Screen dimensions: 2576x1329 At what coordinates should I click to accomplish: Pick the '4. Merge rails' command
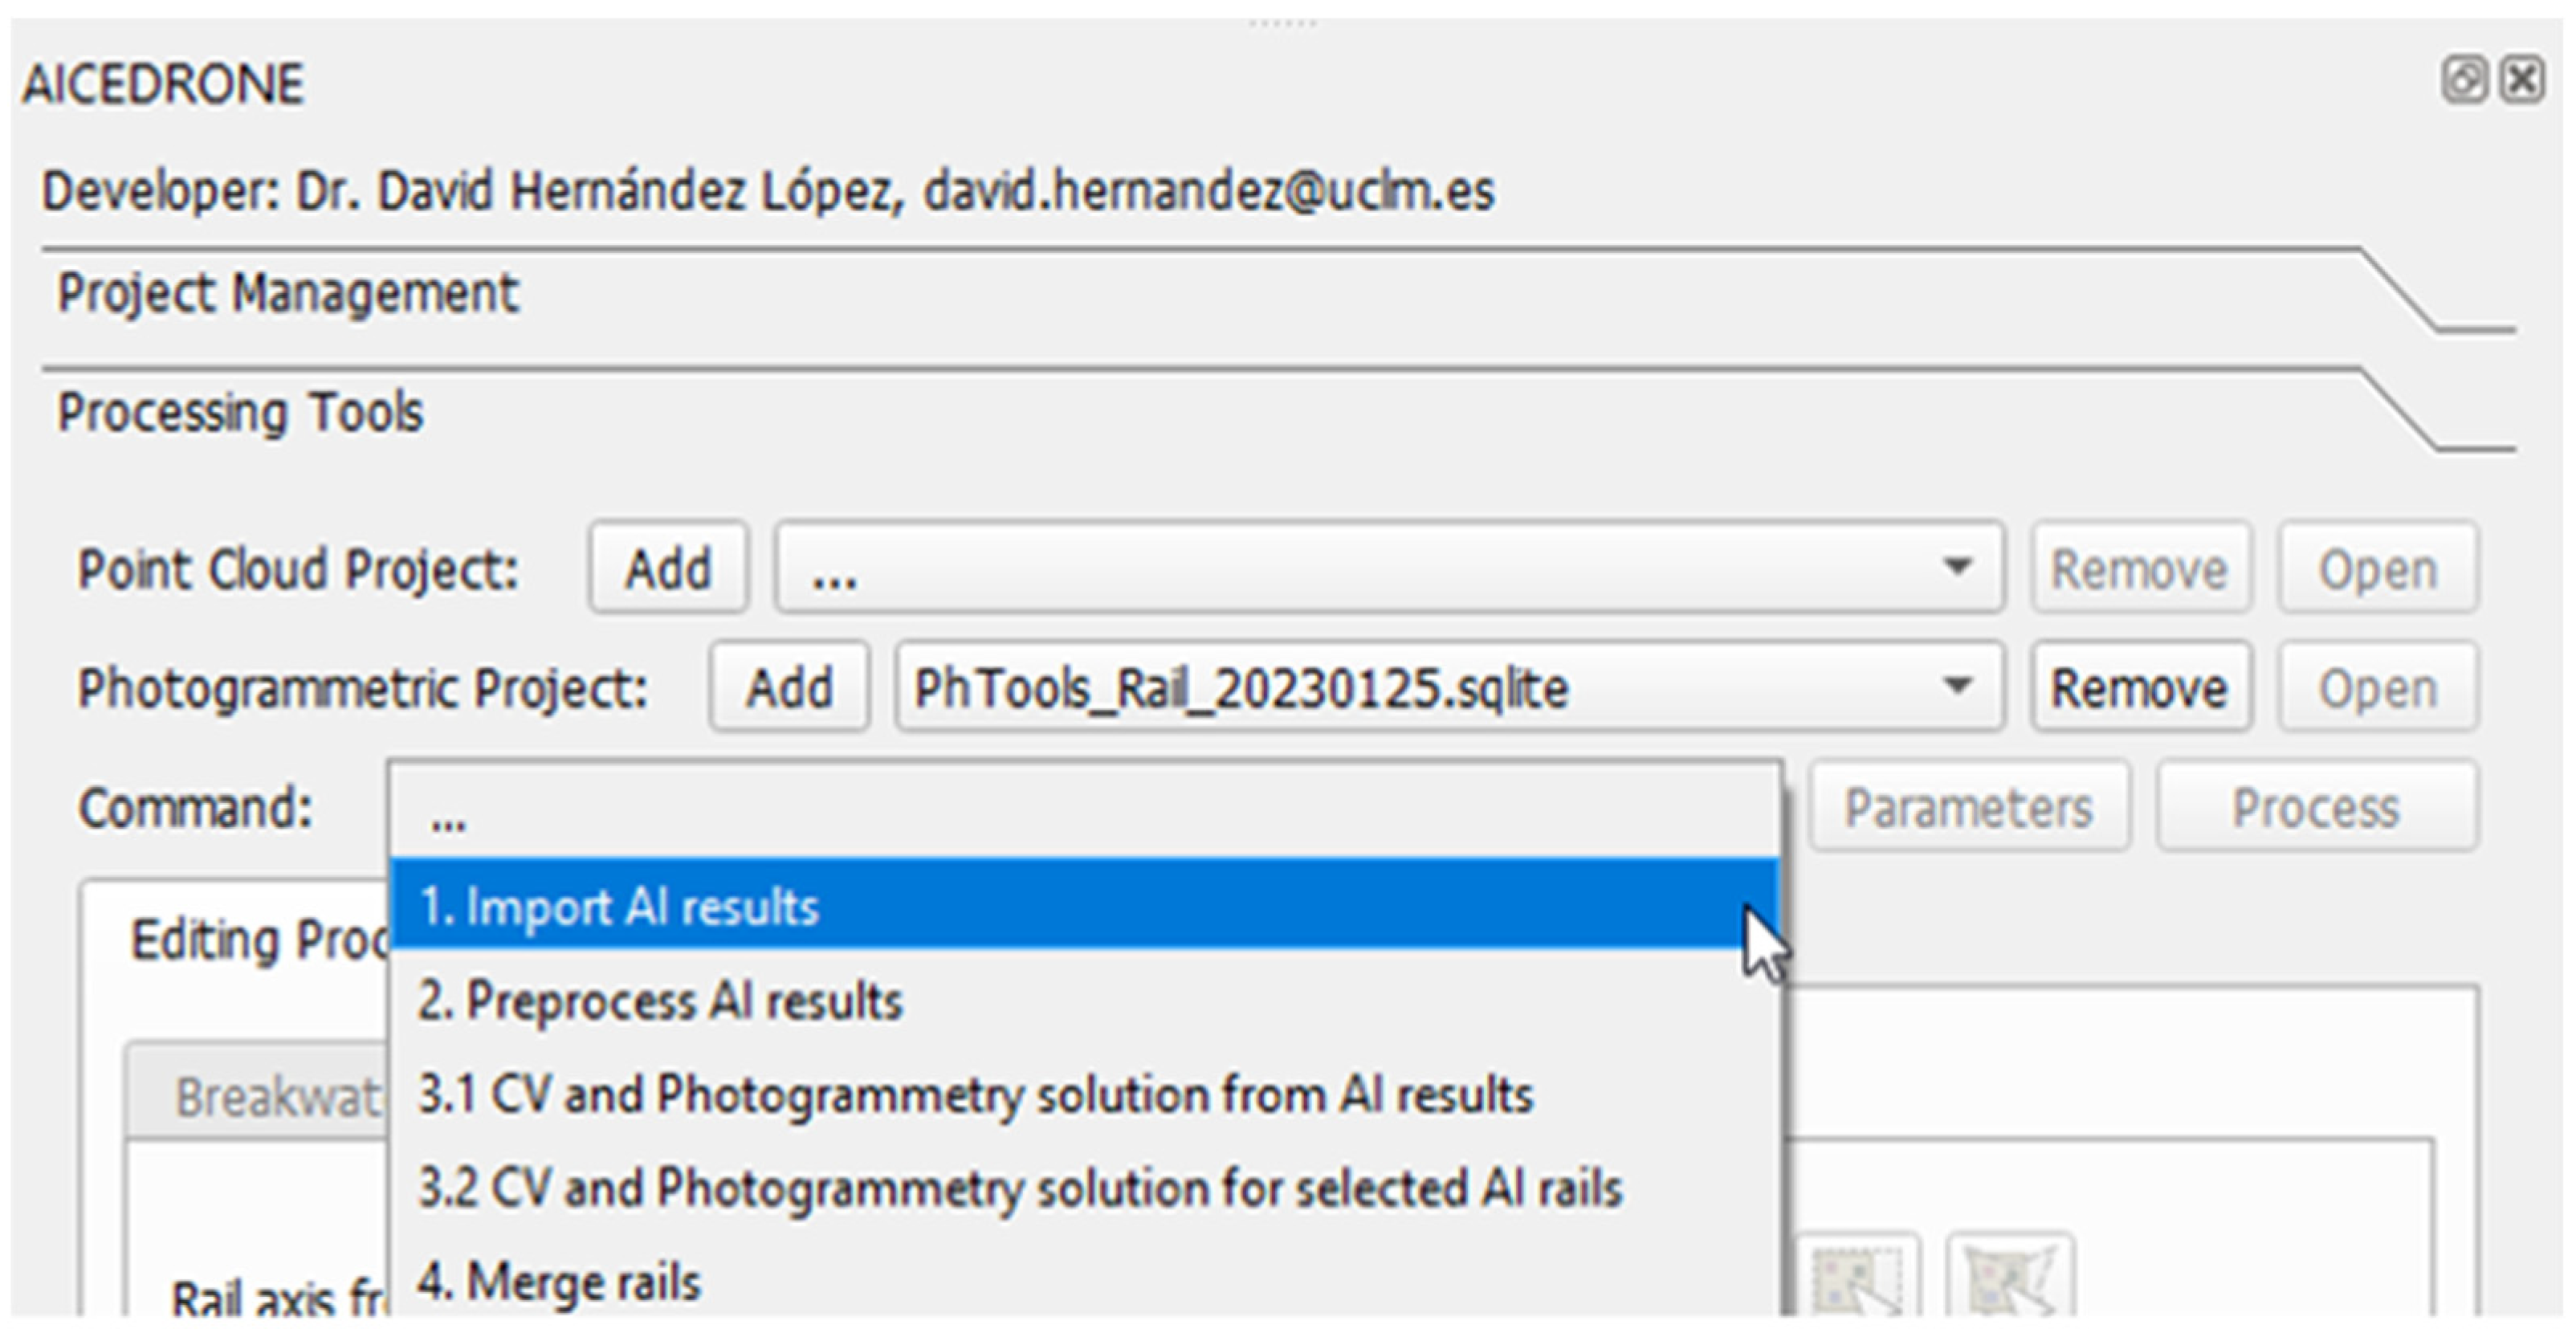560,1281
